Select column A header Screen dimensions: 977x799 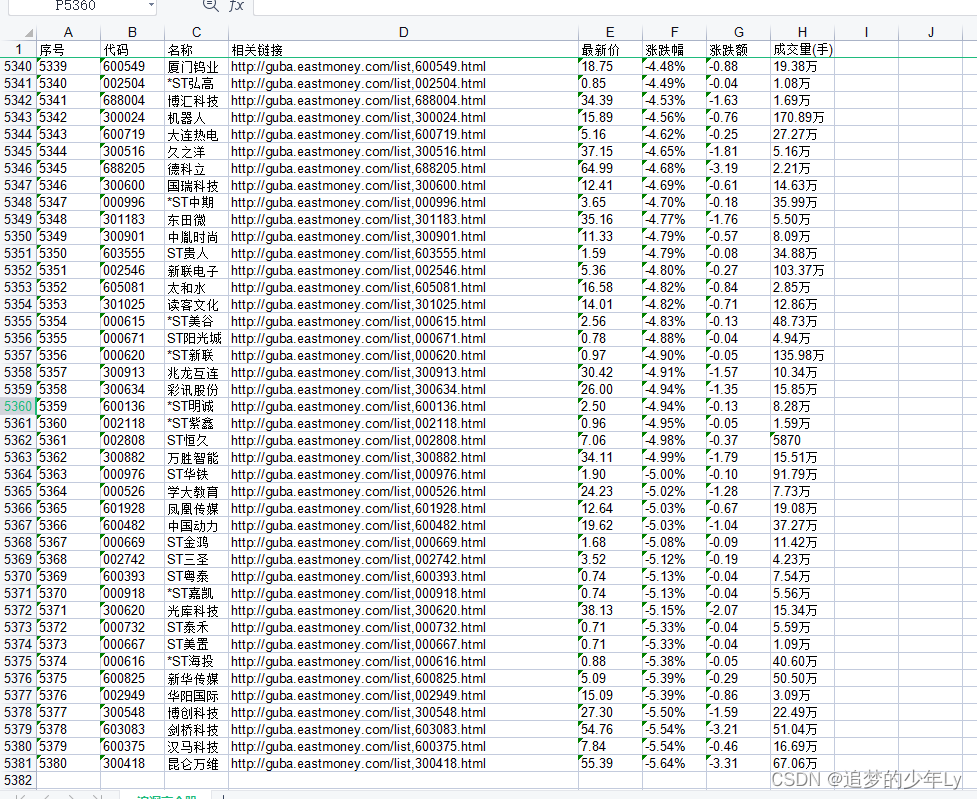[69, 32]
